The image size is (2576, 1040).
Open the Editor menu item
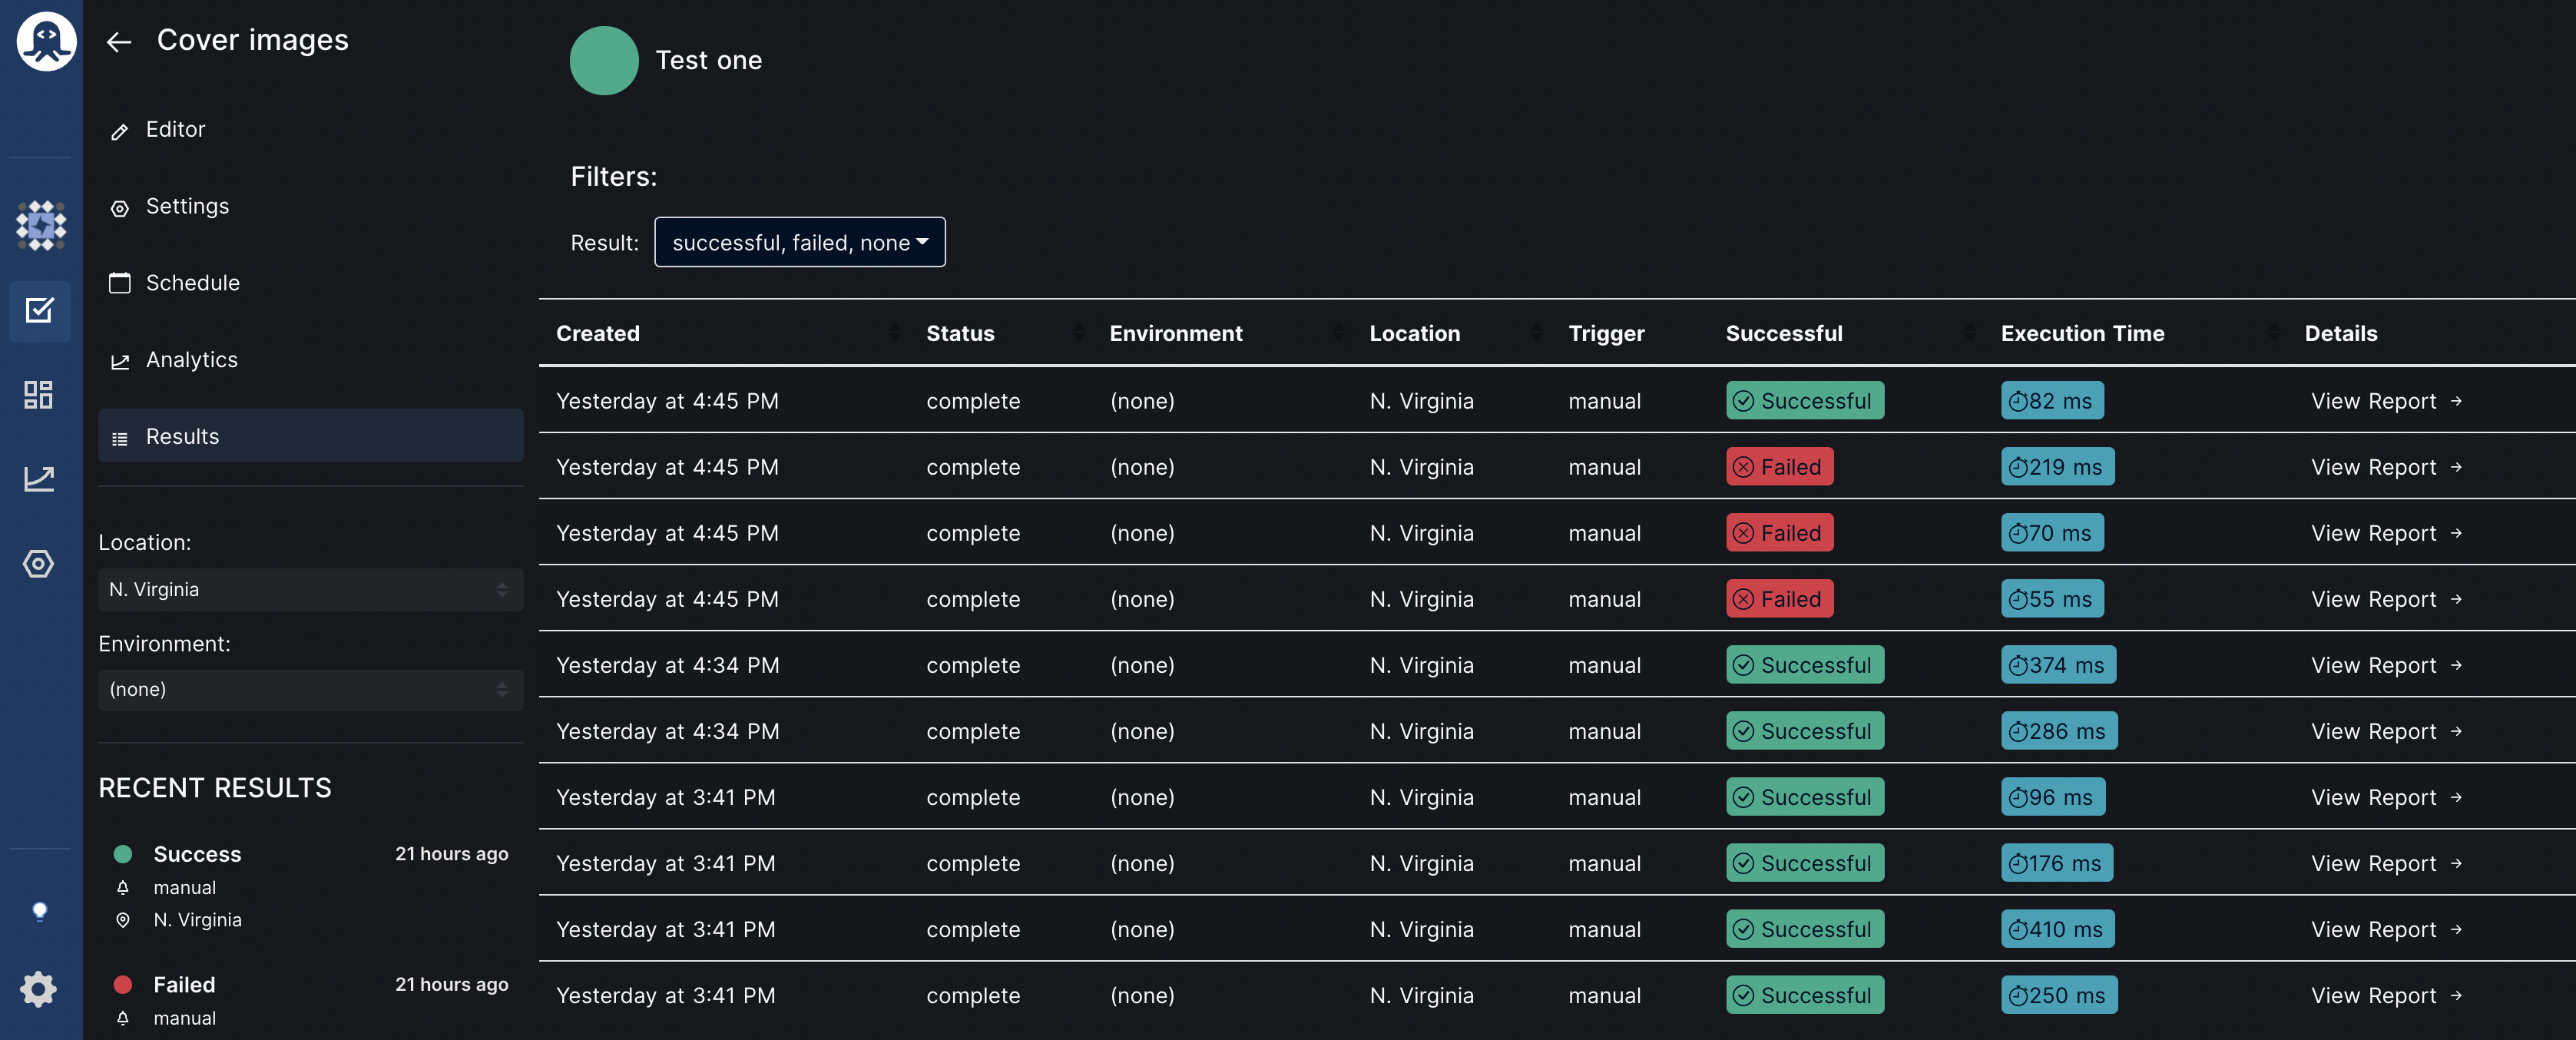pos(175,130)
